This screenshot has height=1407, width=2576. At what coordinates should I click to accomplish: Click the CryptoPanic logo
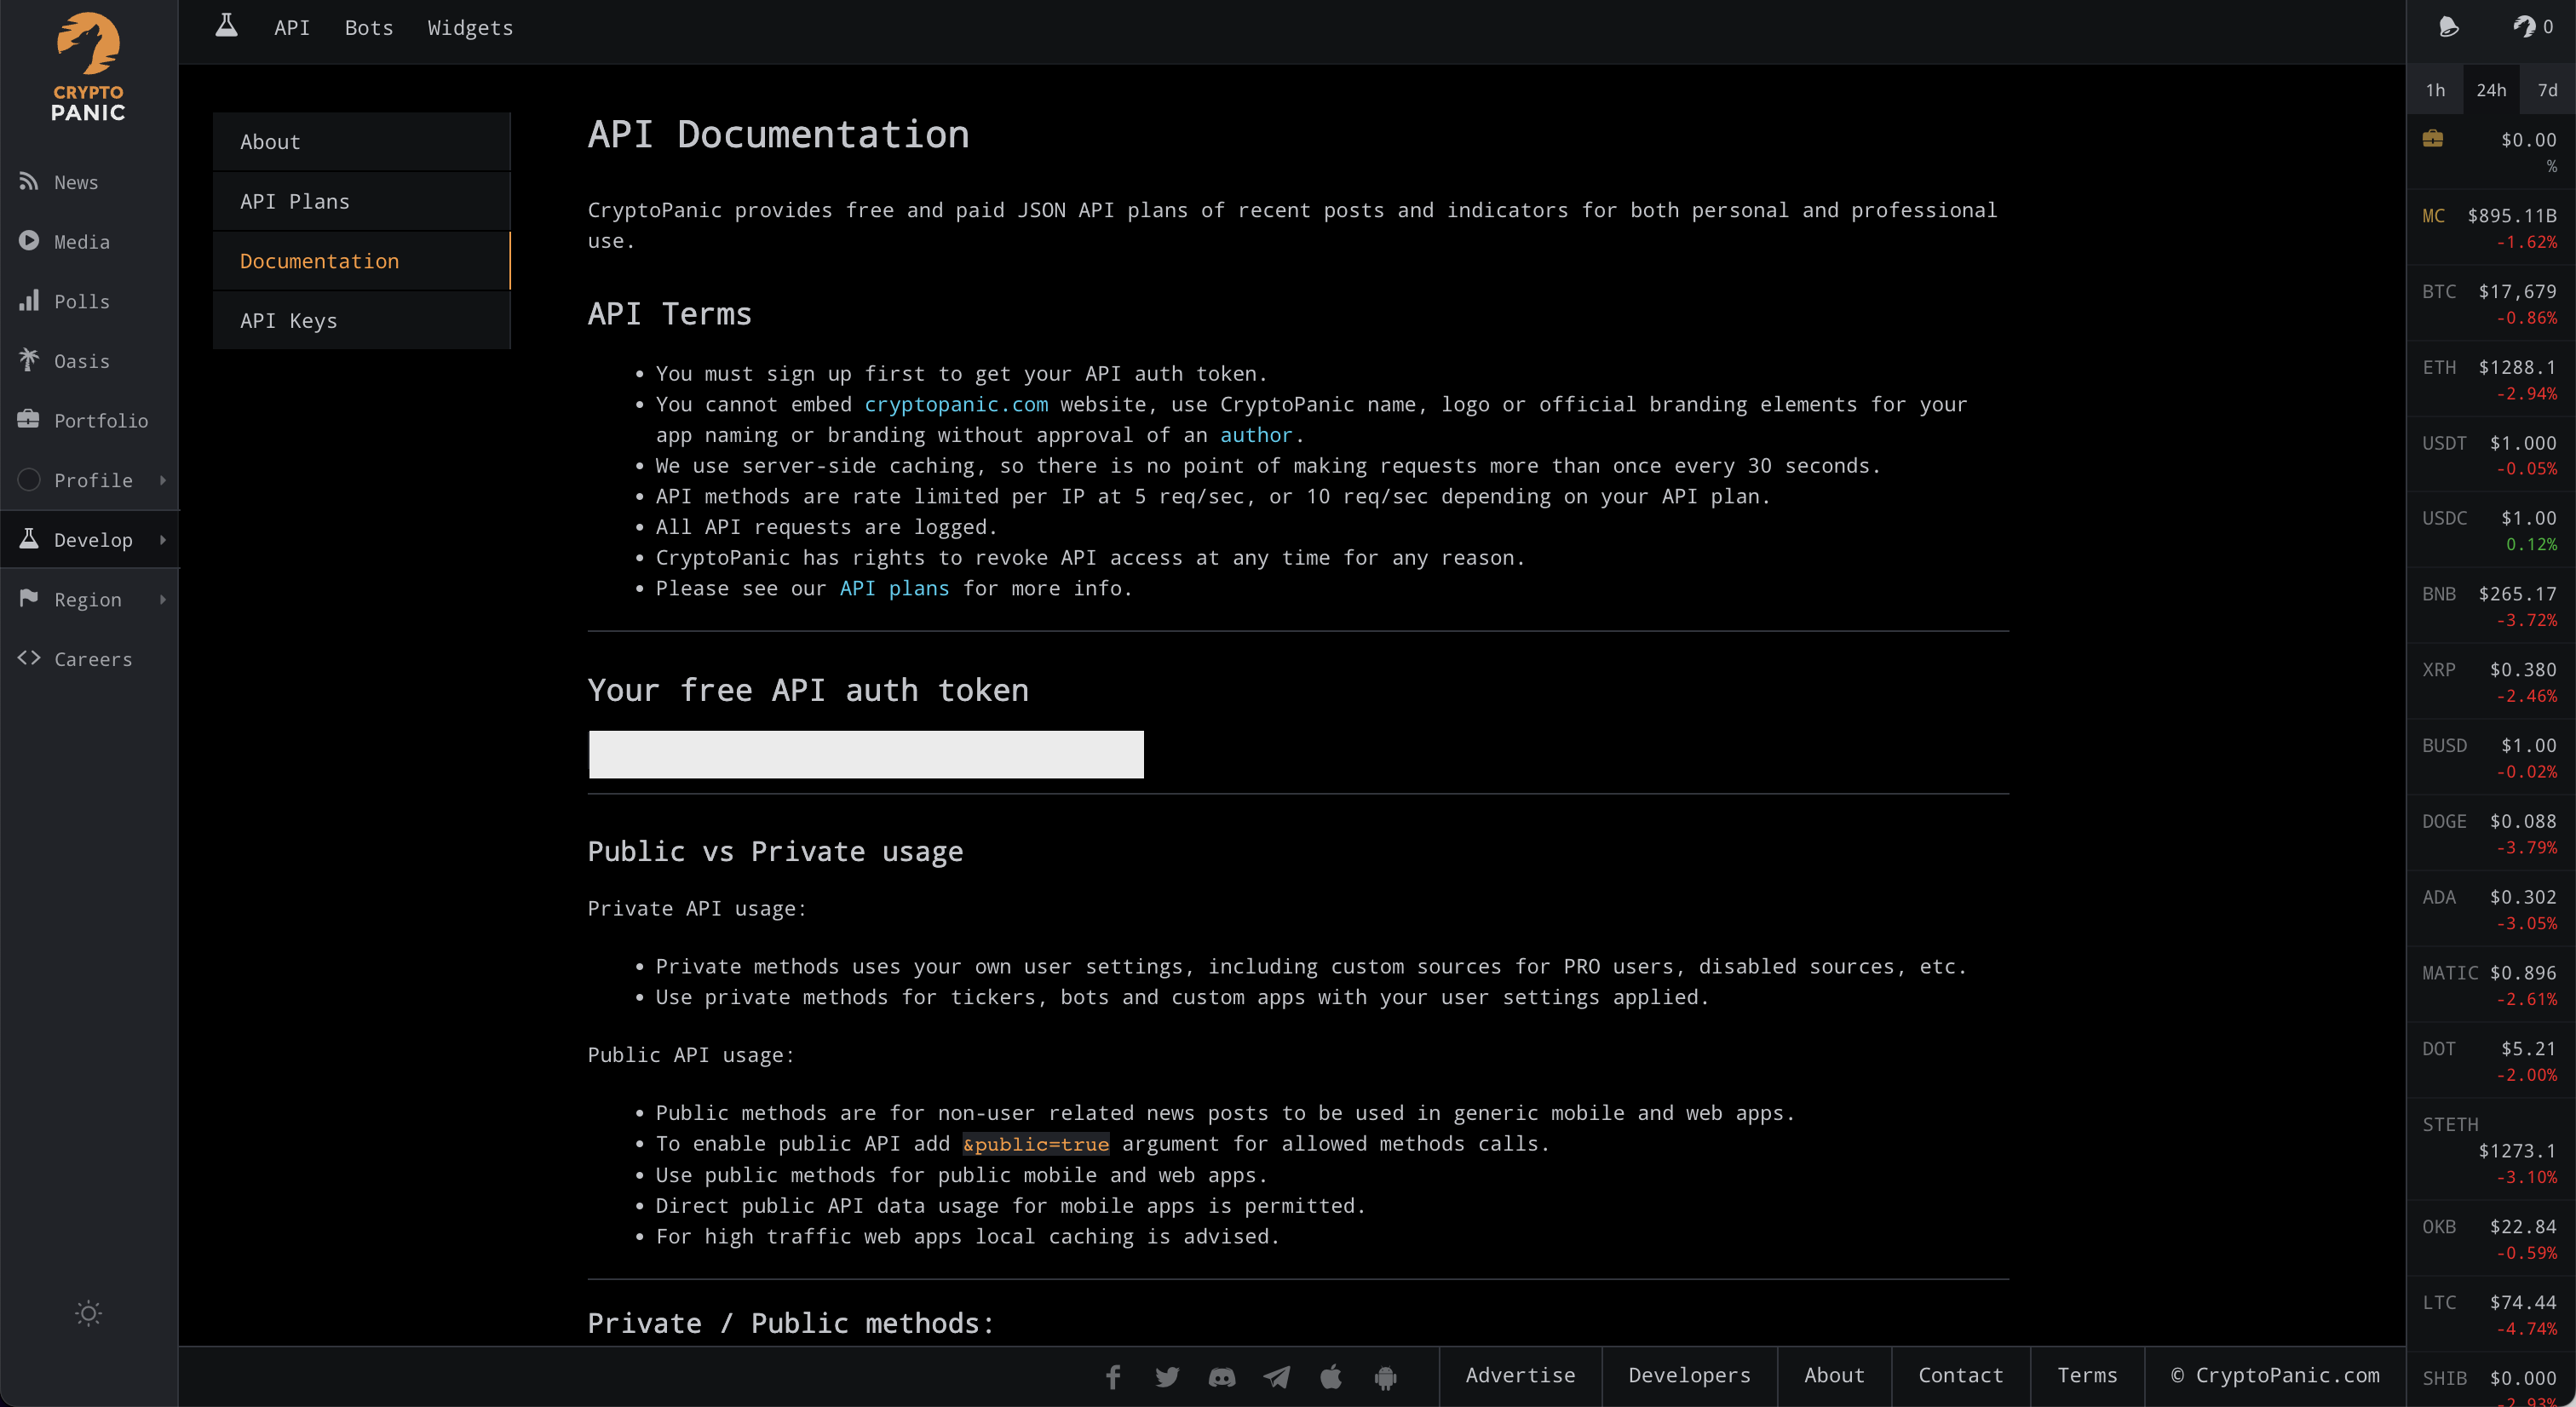click(88, 67)
